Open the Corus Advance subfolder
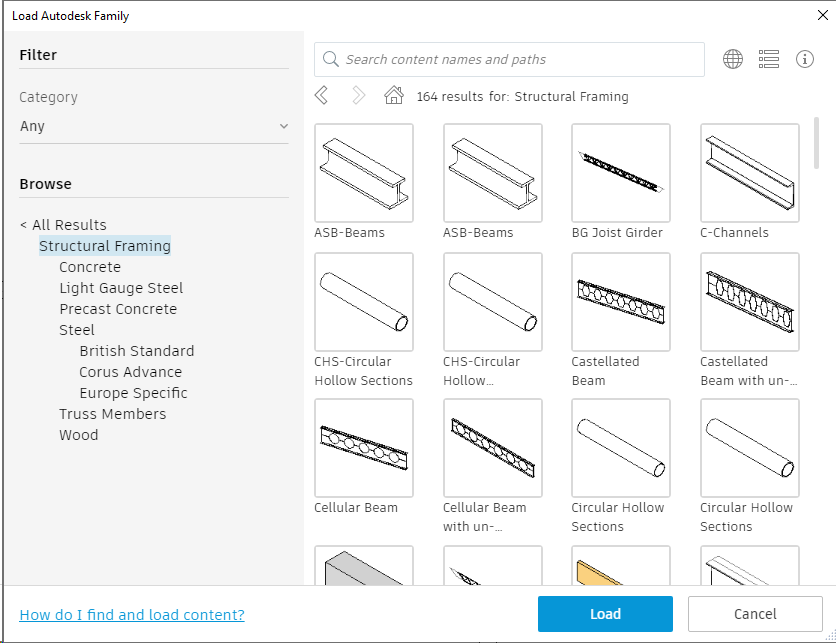The height and width of the screenshot is (643, 836). point(131,372)
